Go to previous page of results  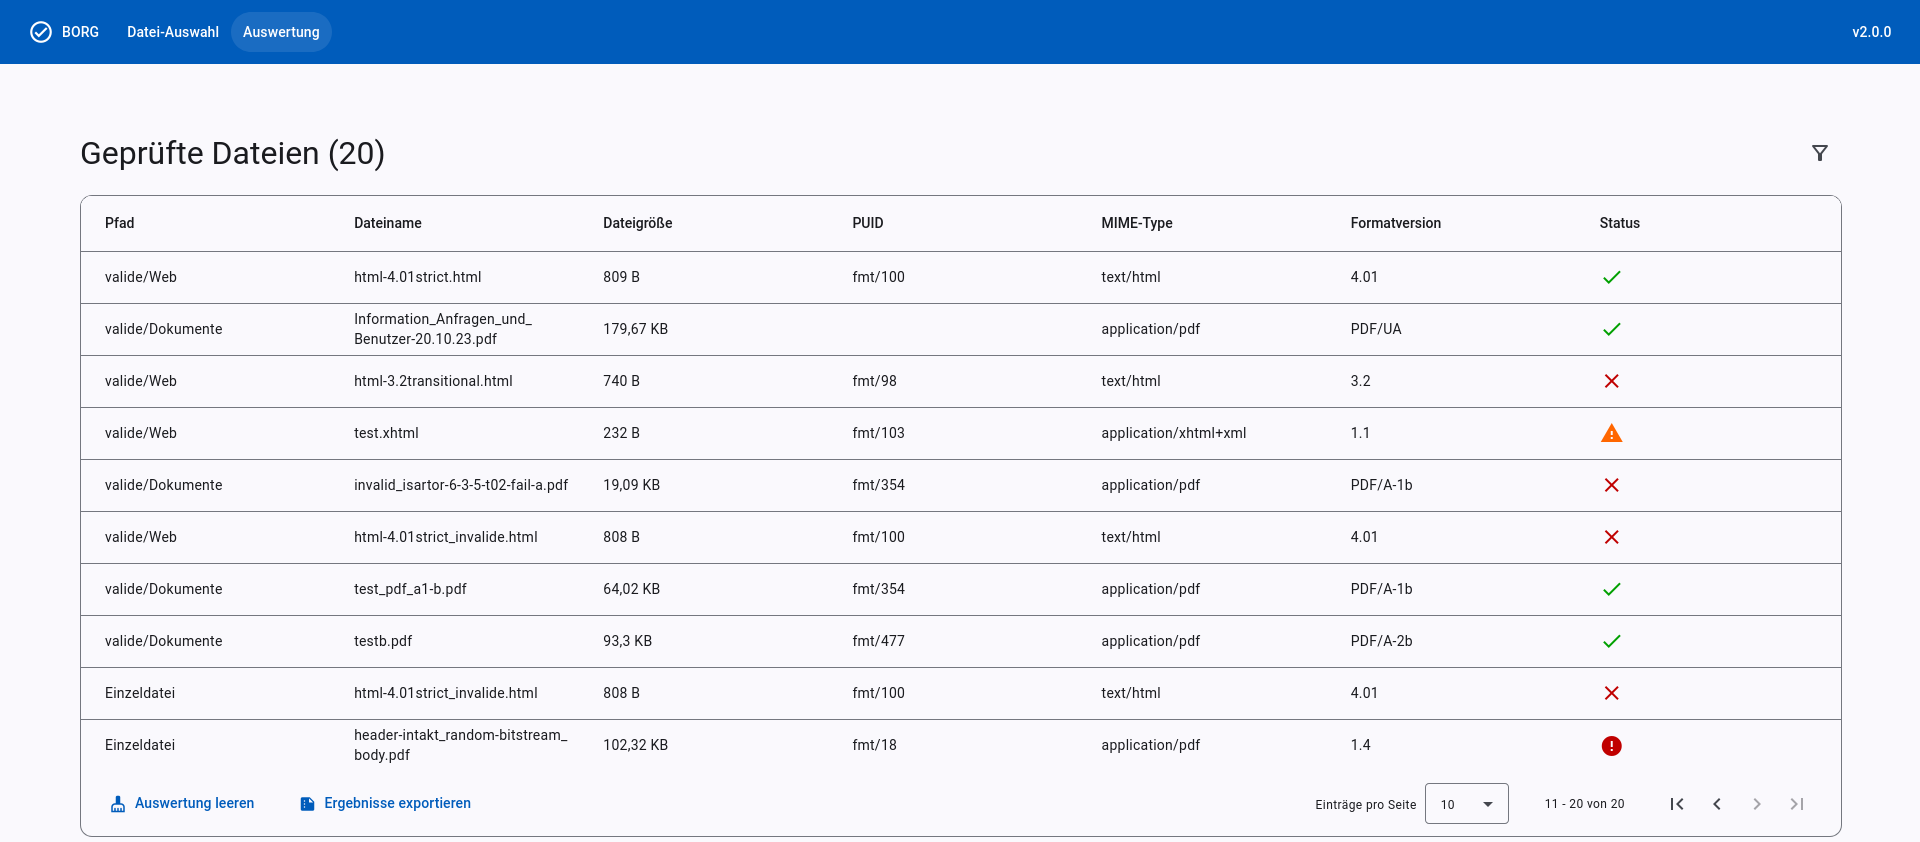click(x=1717, y=804)
